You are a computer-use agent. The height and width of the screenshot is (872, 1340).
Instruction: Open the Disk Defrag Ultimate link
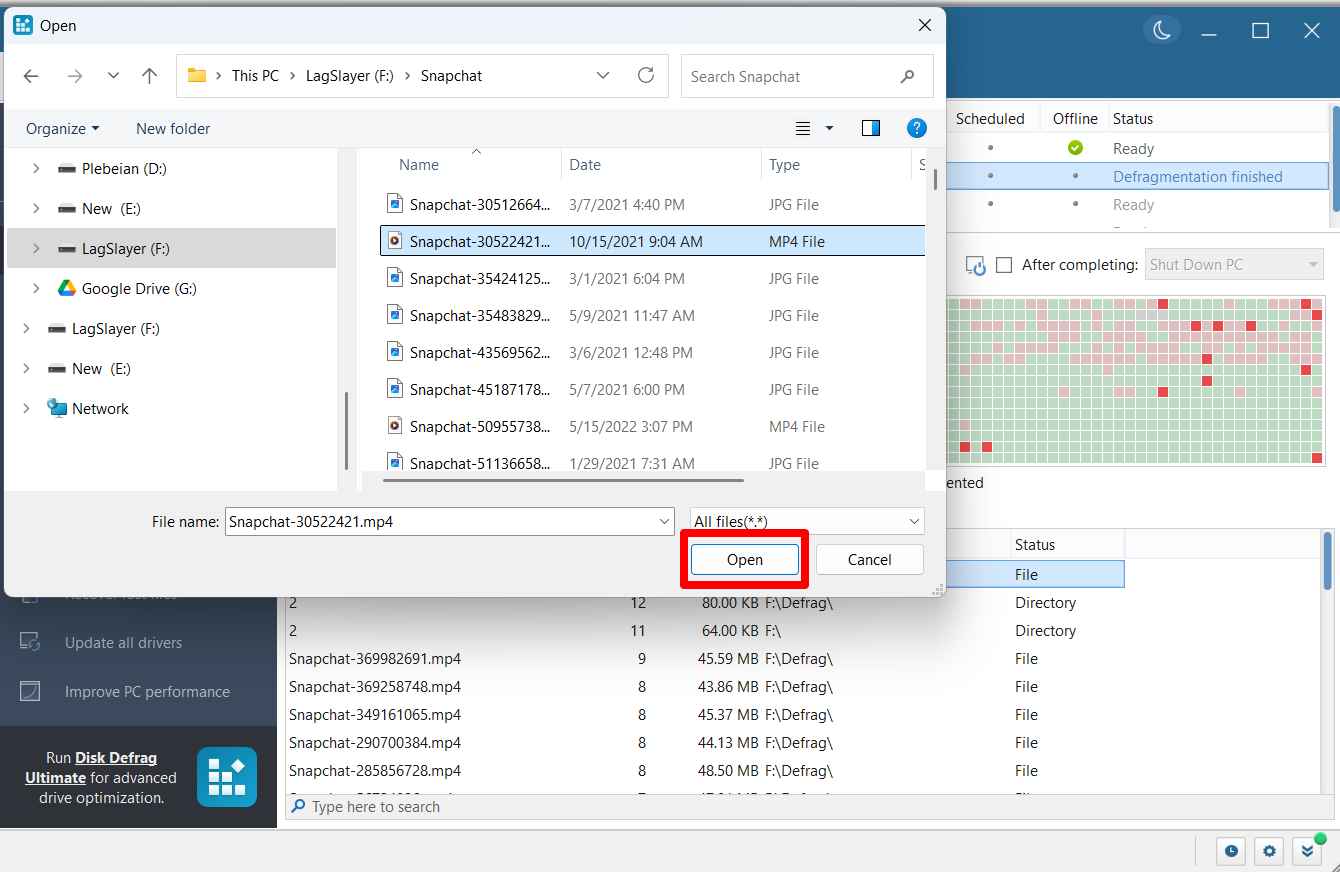91,768
